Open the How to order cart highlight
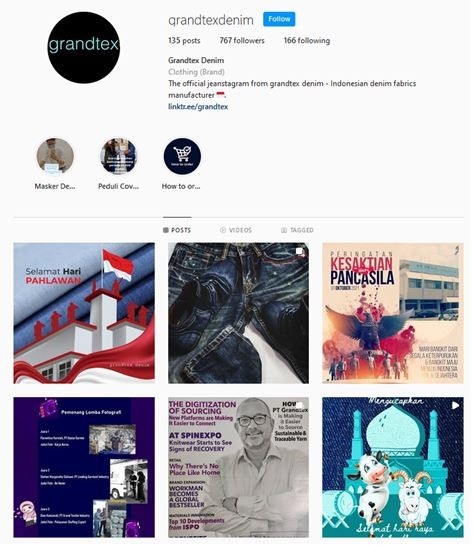The height and width of the screenshot is (551, 474). tap(182, 156)
